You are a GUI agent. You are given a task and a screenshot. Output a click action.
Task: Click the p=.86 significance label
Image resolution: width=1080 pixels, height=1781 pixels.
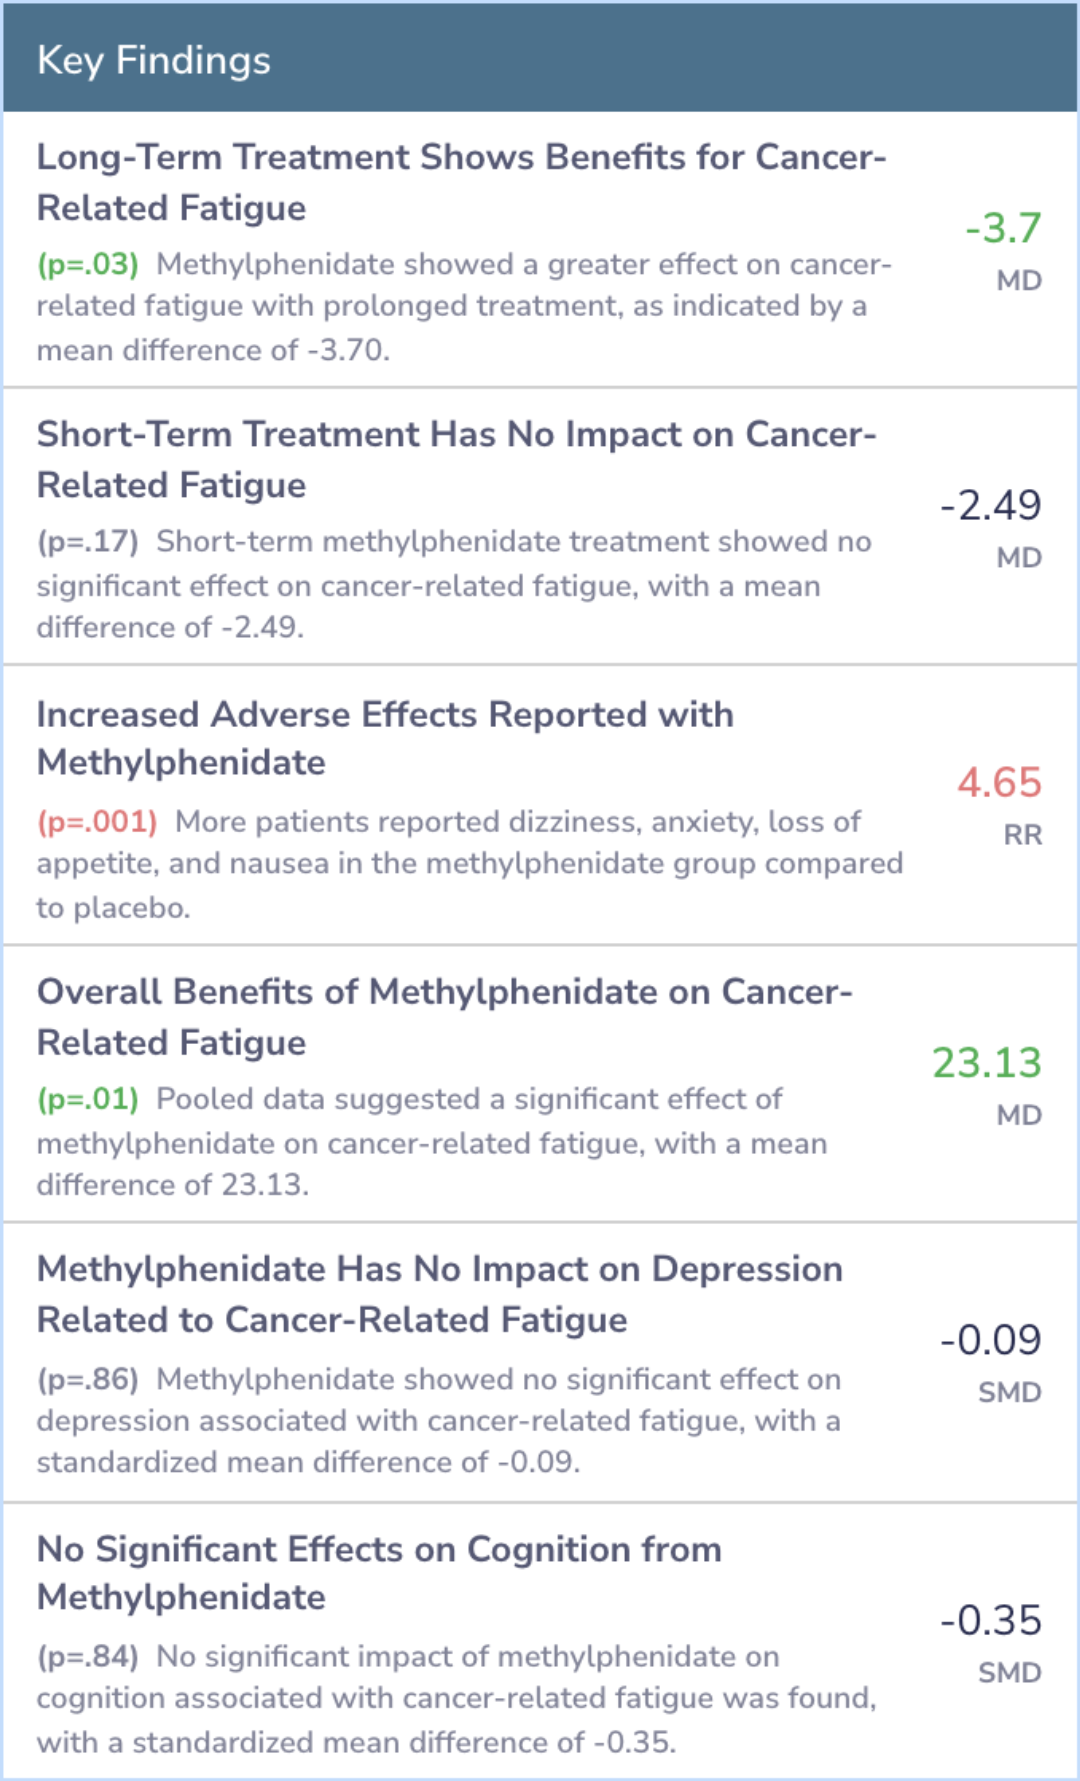tap(88, 1379)
